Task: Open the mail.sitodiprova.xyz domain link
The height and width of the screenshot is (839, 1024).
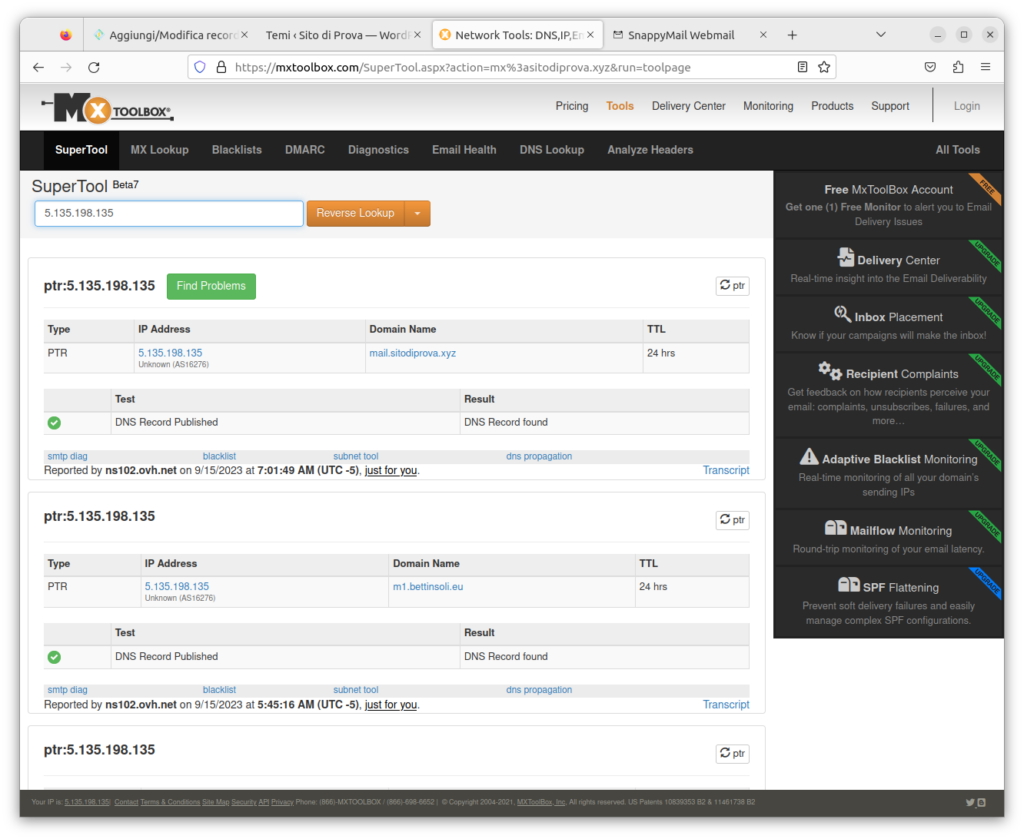Action: click(412, 353)
